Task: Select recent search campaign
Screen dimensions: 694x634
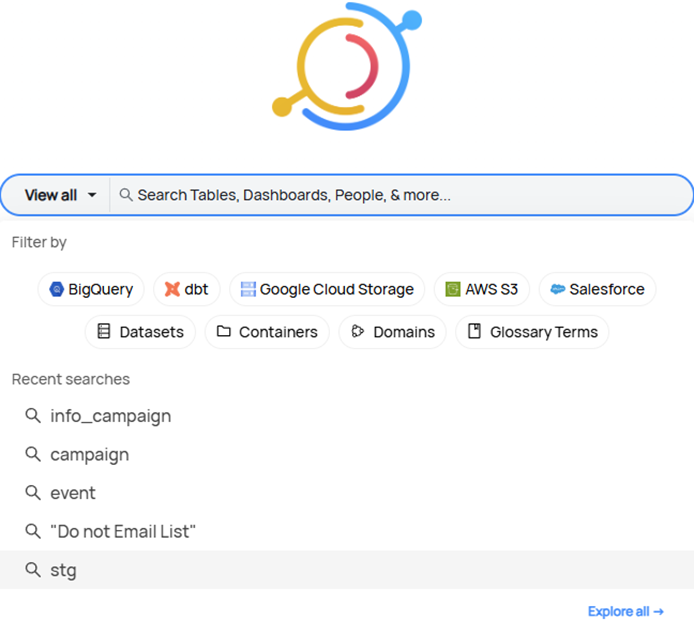Action: coord(347,455)
